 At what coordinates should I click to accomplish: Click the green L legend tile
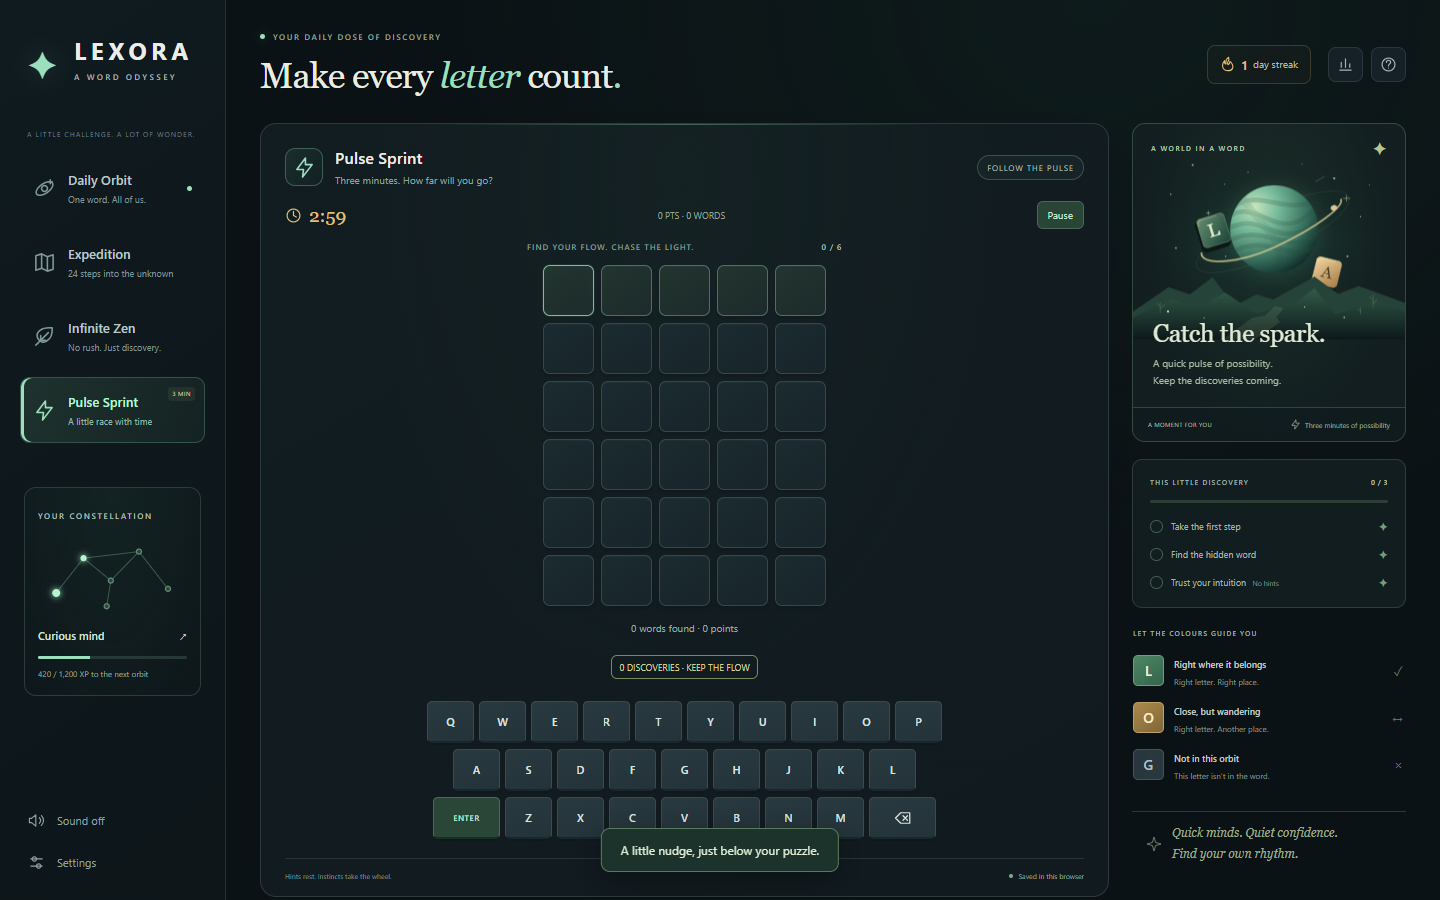click(1148, 671)
